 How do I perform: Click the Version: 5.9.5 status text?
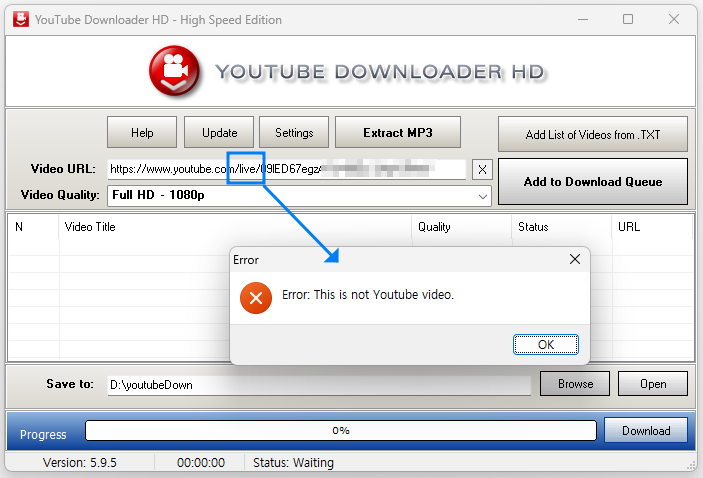point(79,462)
